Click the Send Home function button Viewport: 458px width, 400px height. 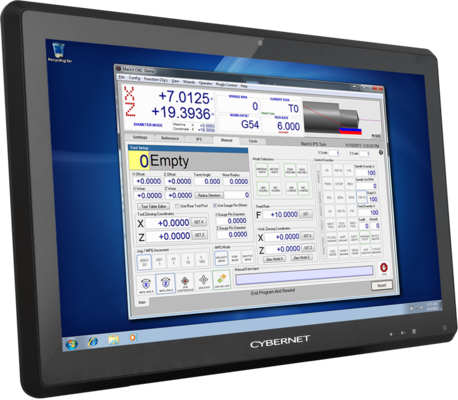355,252
